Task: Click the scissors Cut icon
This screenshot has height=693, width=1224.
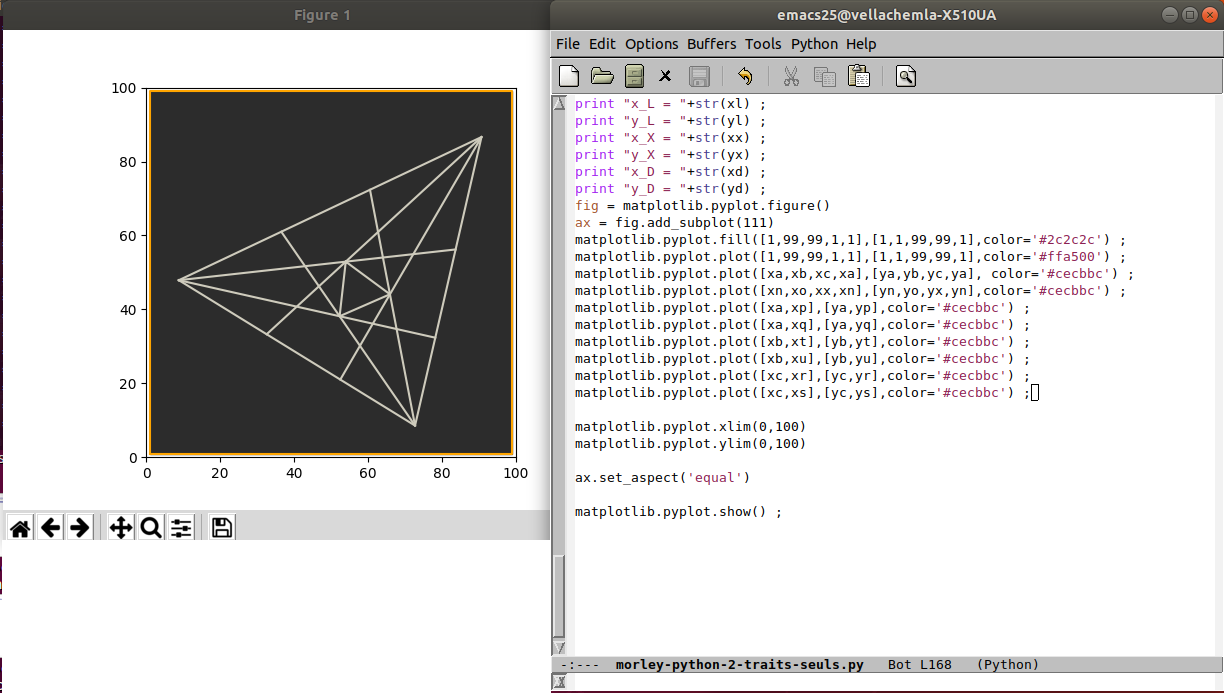Action: tap(790, 76)
